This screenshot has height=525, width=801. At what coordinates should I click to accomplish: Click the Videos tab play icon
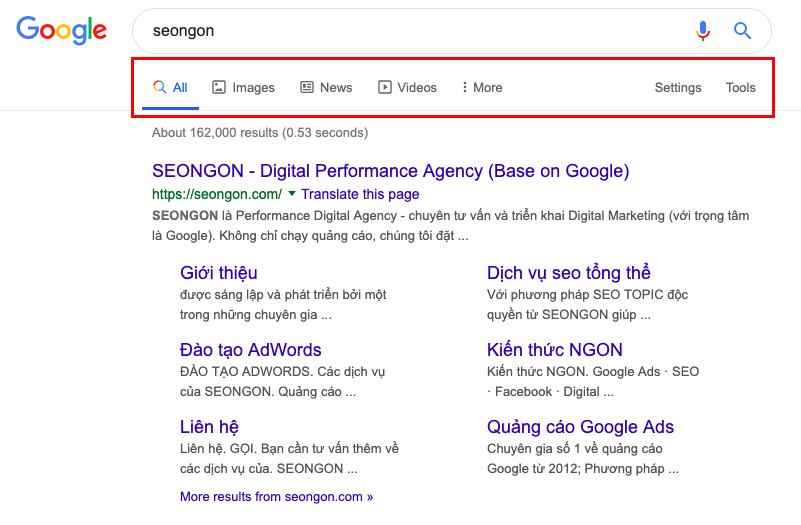coord(385,87)
